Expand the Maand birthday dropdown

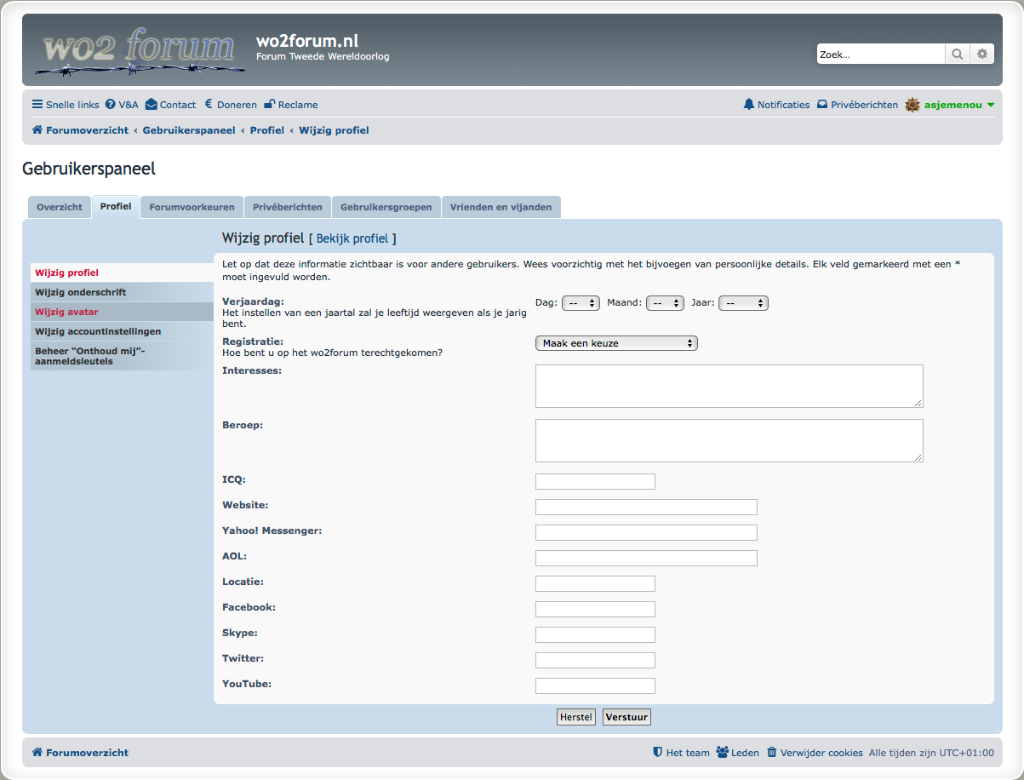(665, 303)
